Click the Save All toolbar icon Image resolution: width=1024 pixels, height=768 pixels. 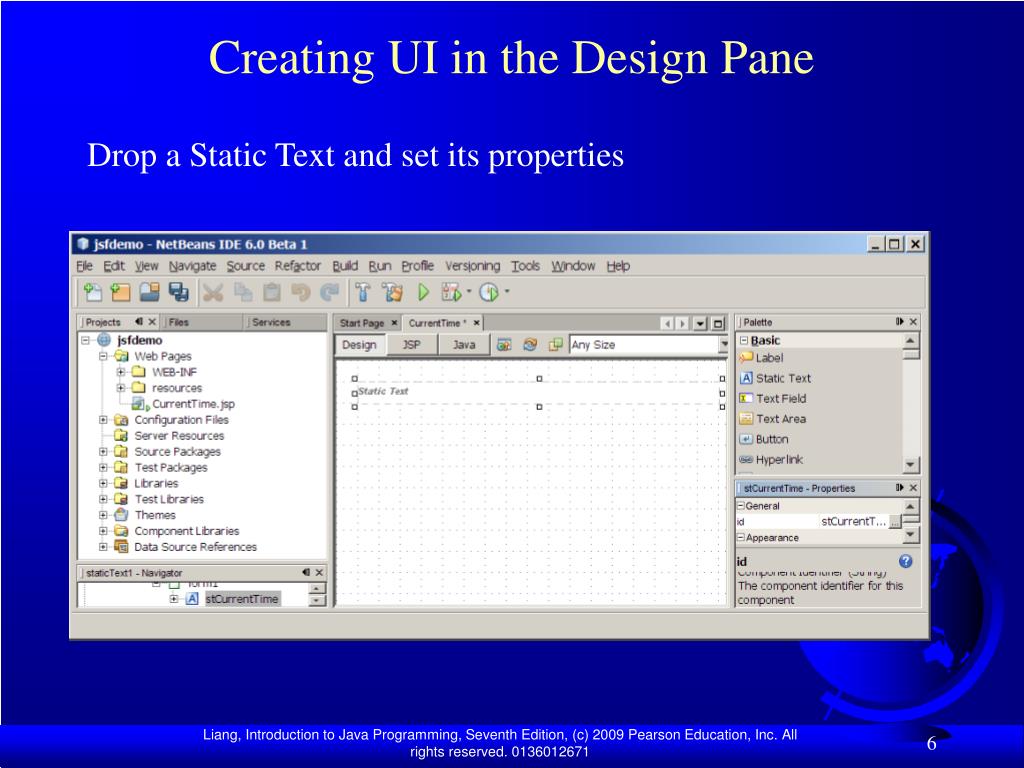pyautogui.click(x=178, y=293)
